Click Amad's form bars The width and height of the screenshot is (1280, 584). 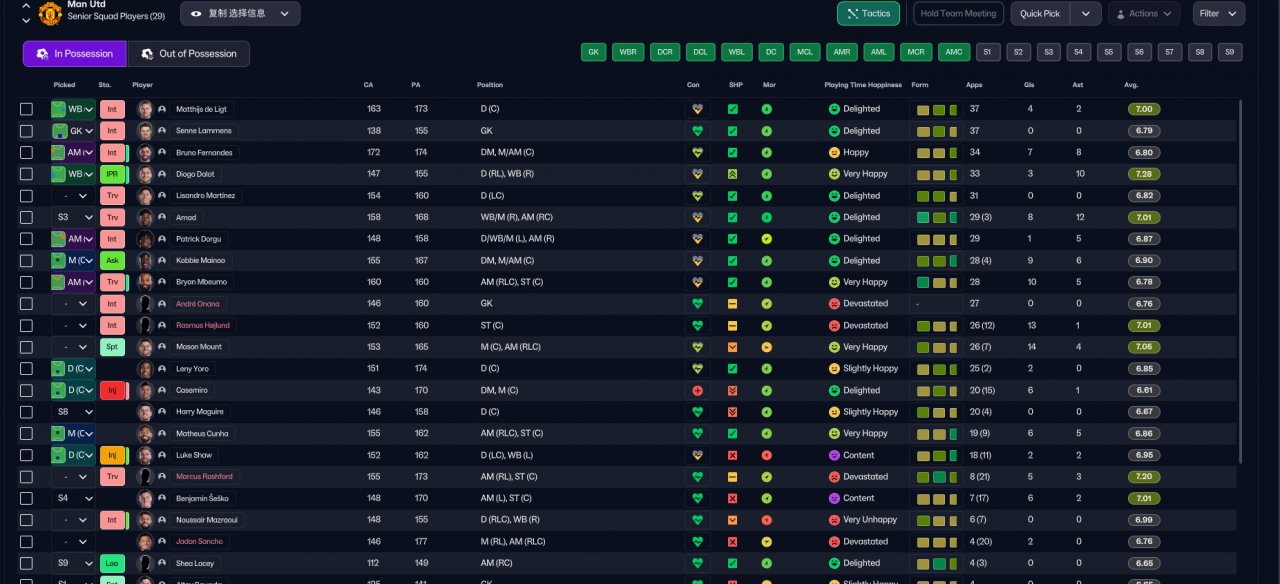pos(937,217)
